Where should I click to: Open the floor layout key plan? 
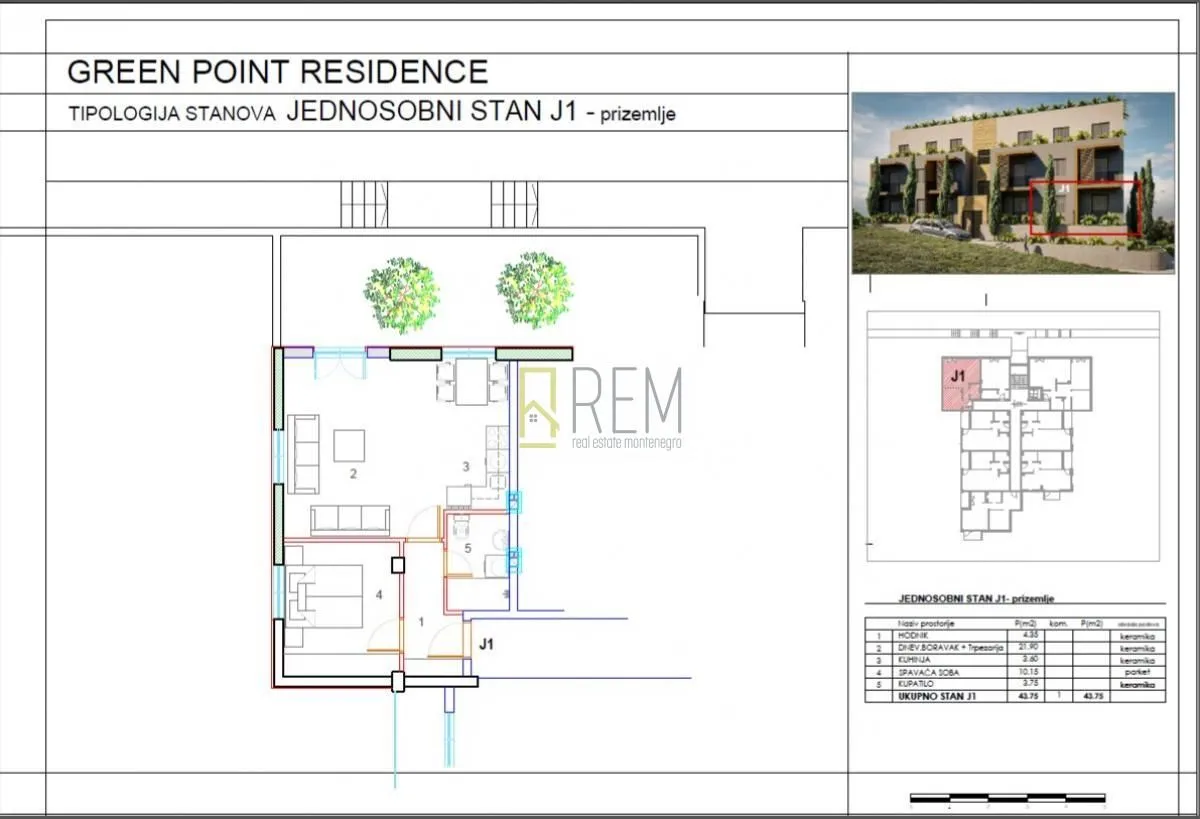coord(1015,436)
